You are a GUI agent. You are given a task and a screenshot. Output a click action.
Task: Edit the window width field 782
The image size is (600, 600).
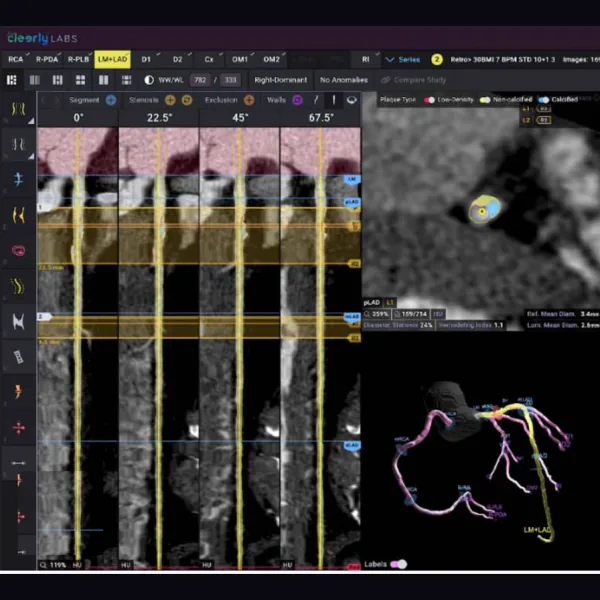(200, 80)
